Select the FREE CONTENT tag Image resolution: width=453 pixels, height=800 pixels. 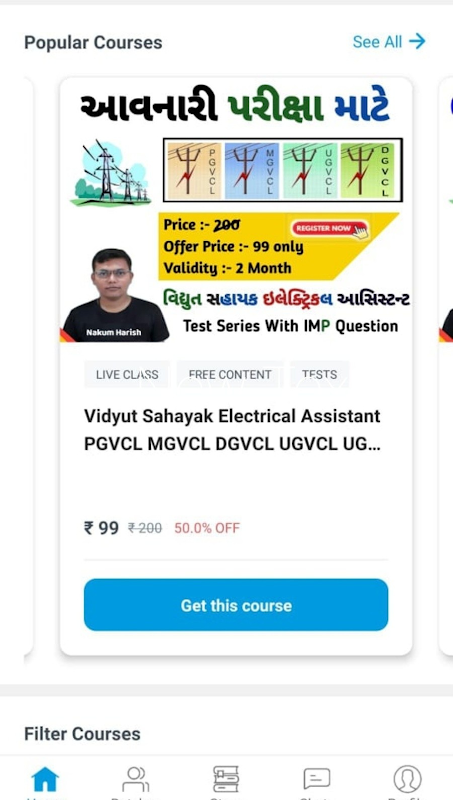tap(230, 374)
